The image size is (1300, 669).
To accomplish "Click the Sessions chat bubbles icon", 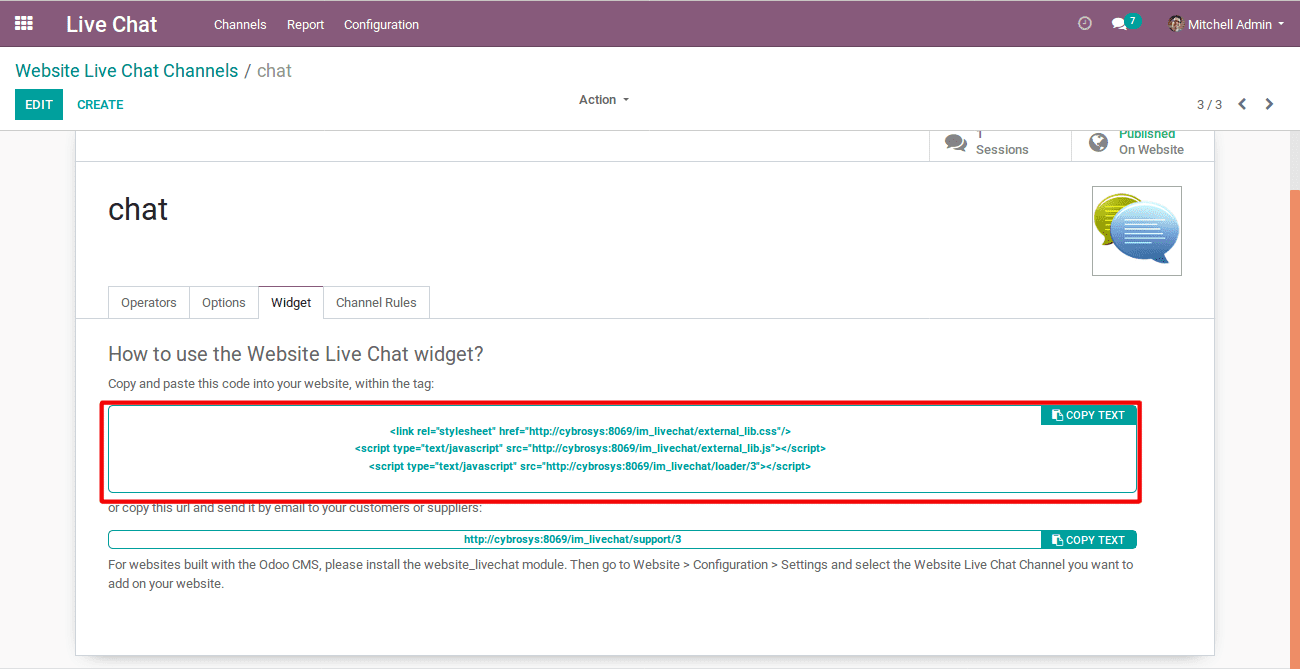I will (x=956, y=144).
